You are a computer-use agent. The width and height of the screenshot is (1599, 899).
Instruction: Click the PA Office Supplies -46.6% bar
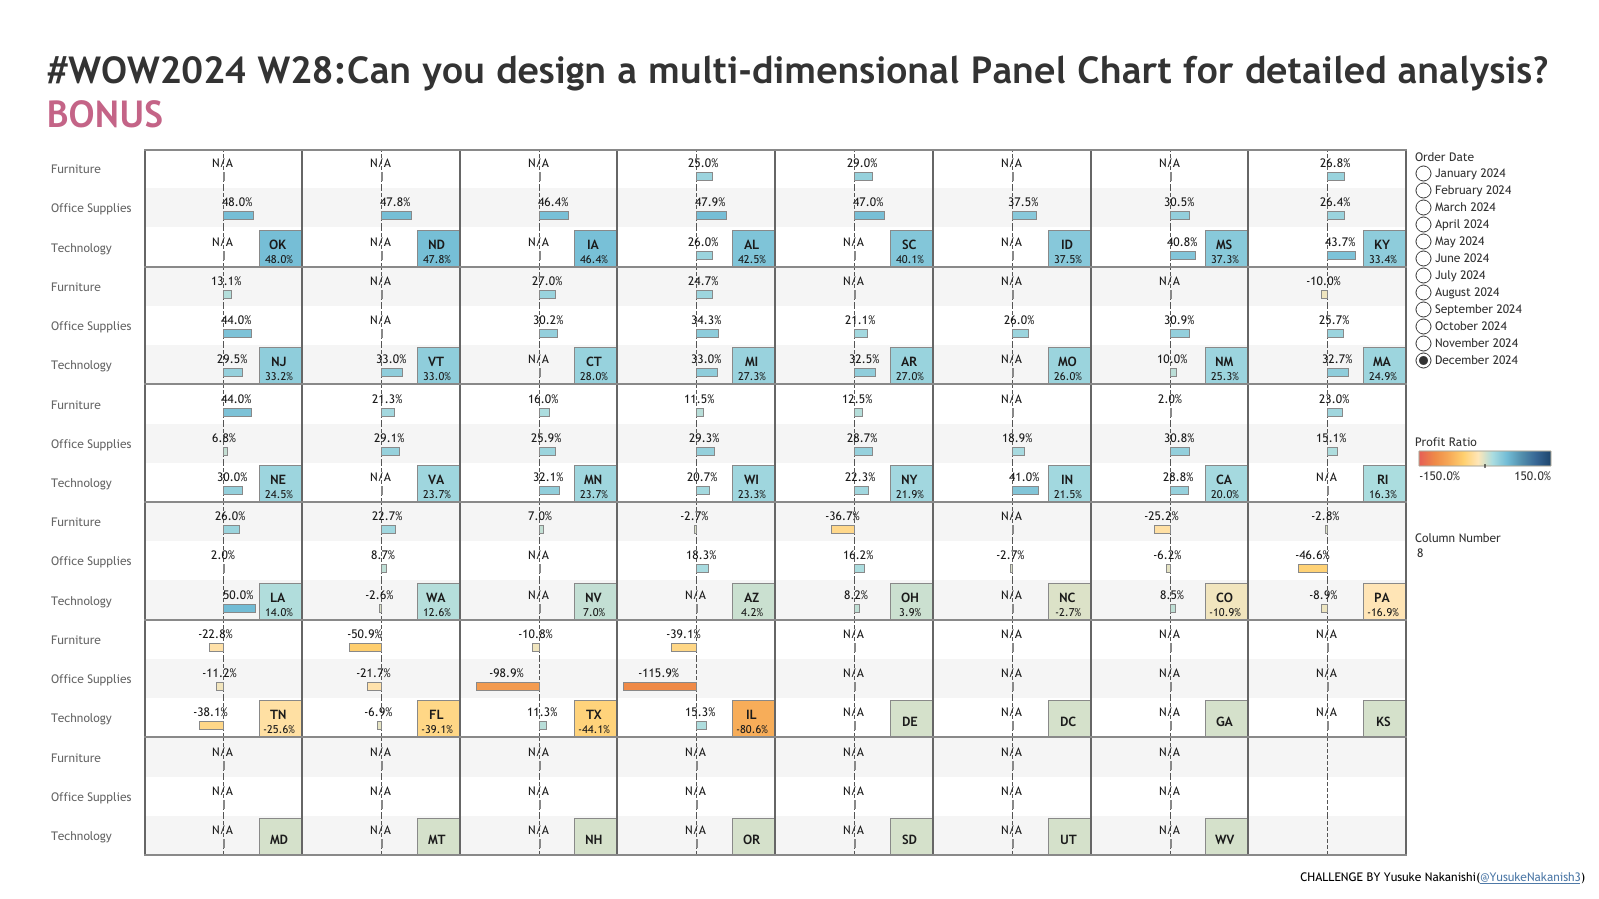1313,569
